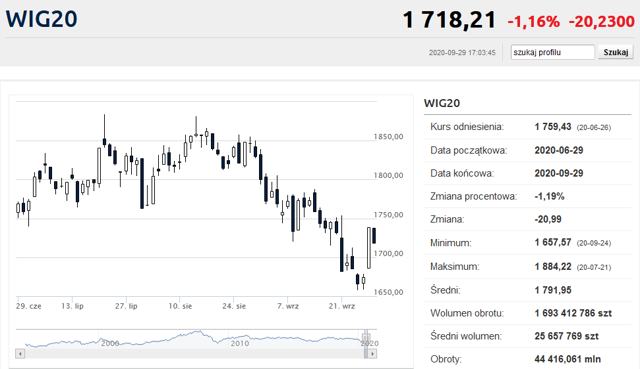
Task: Click the Data początkowa value 2020-06-29
Action: (559, 150)
